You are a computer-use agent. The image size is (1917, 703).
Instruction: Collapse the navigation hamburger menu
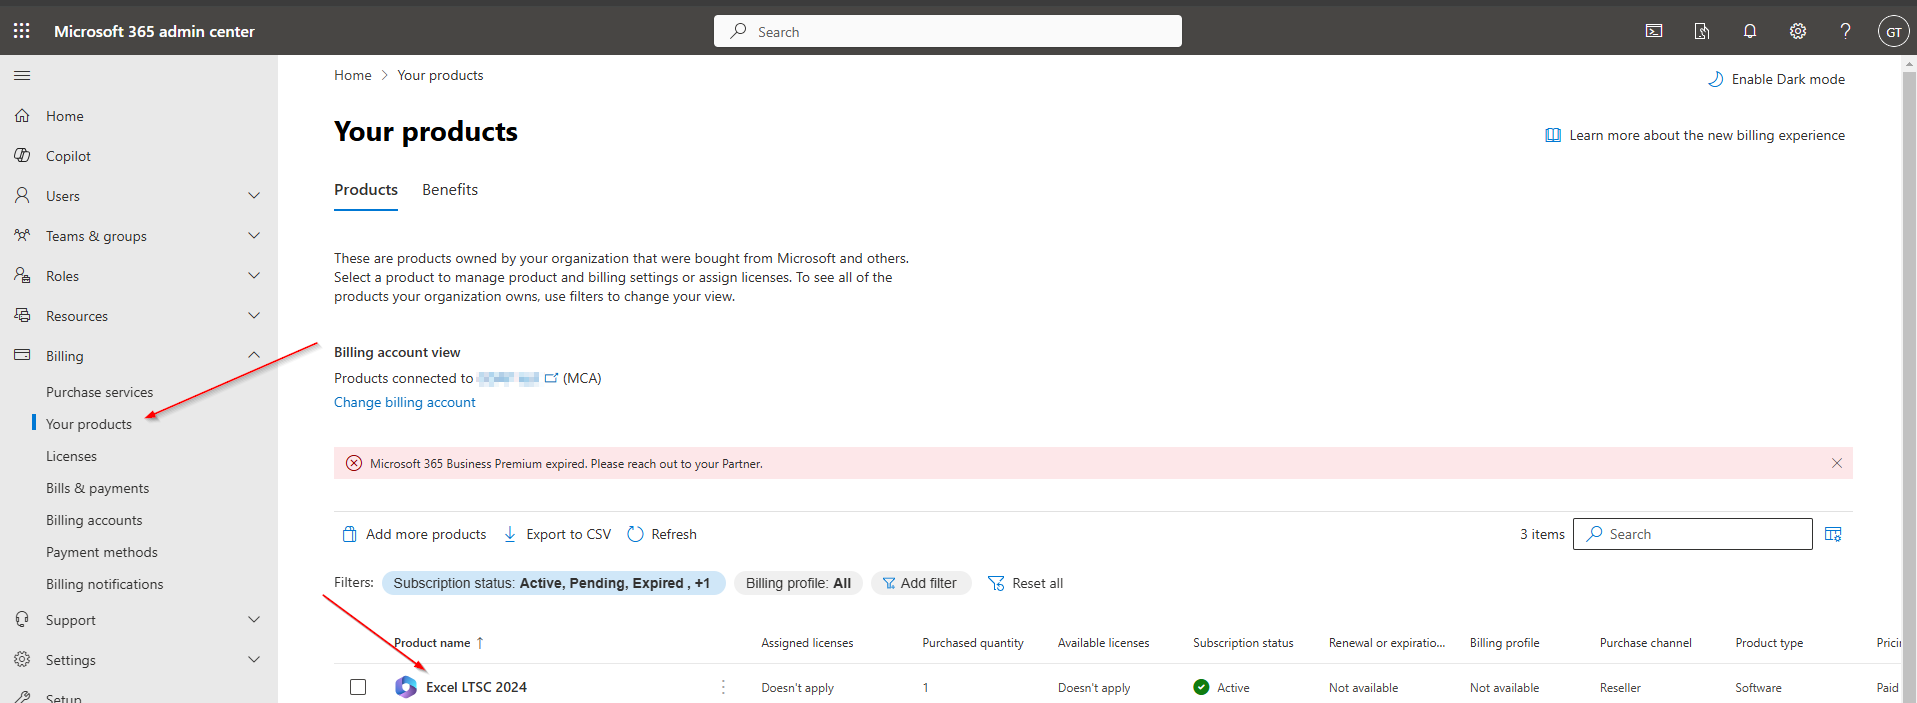point(22,75)
